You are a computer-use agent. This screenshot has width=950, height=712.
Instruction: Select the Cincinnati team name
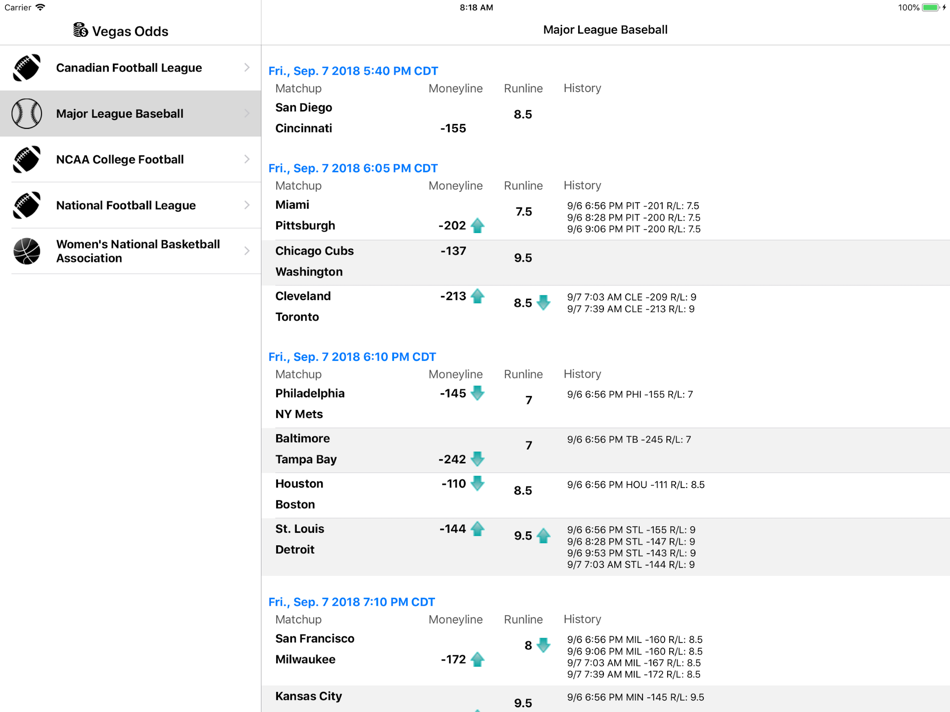304,128
